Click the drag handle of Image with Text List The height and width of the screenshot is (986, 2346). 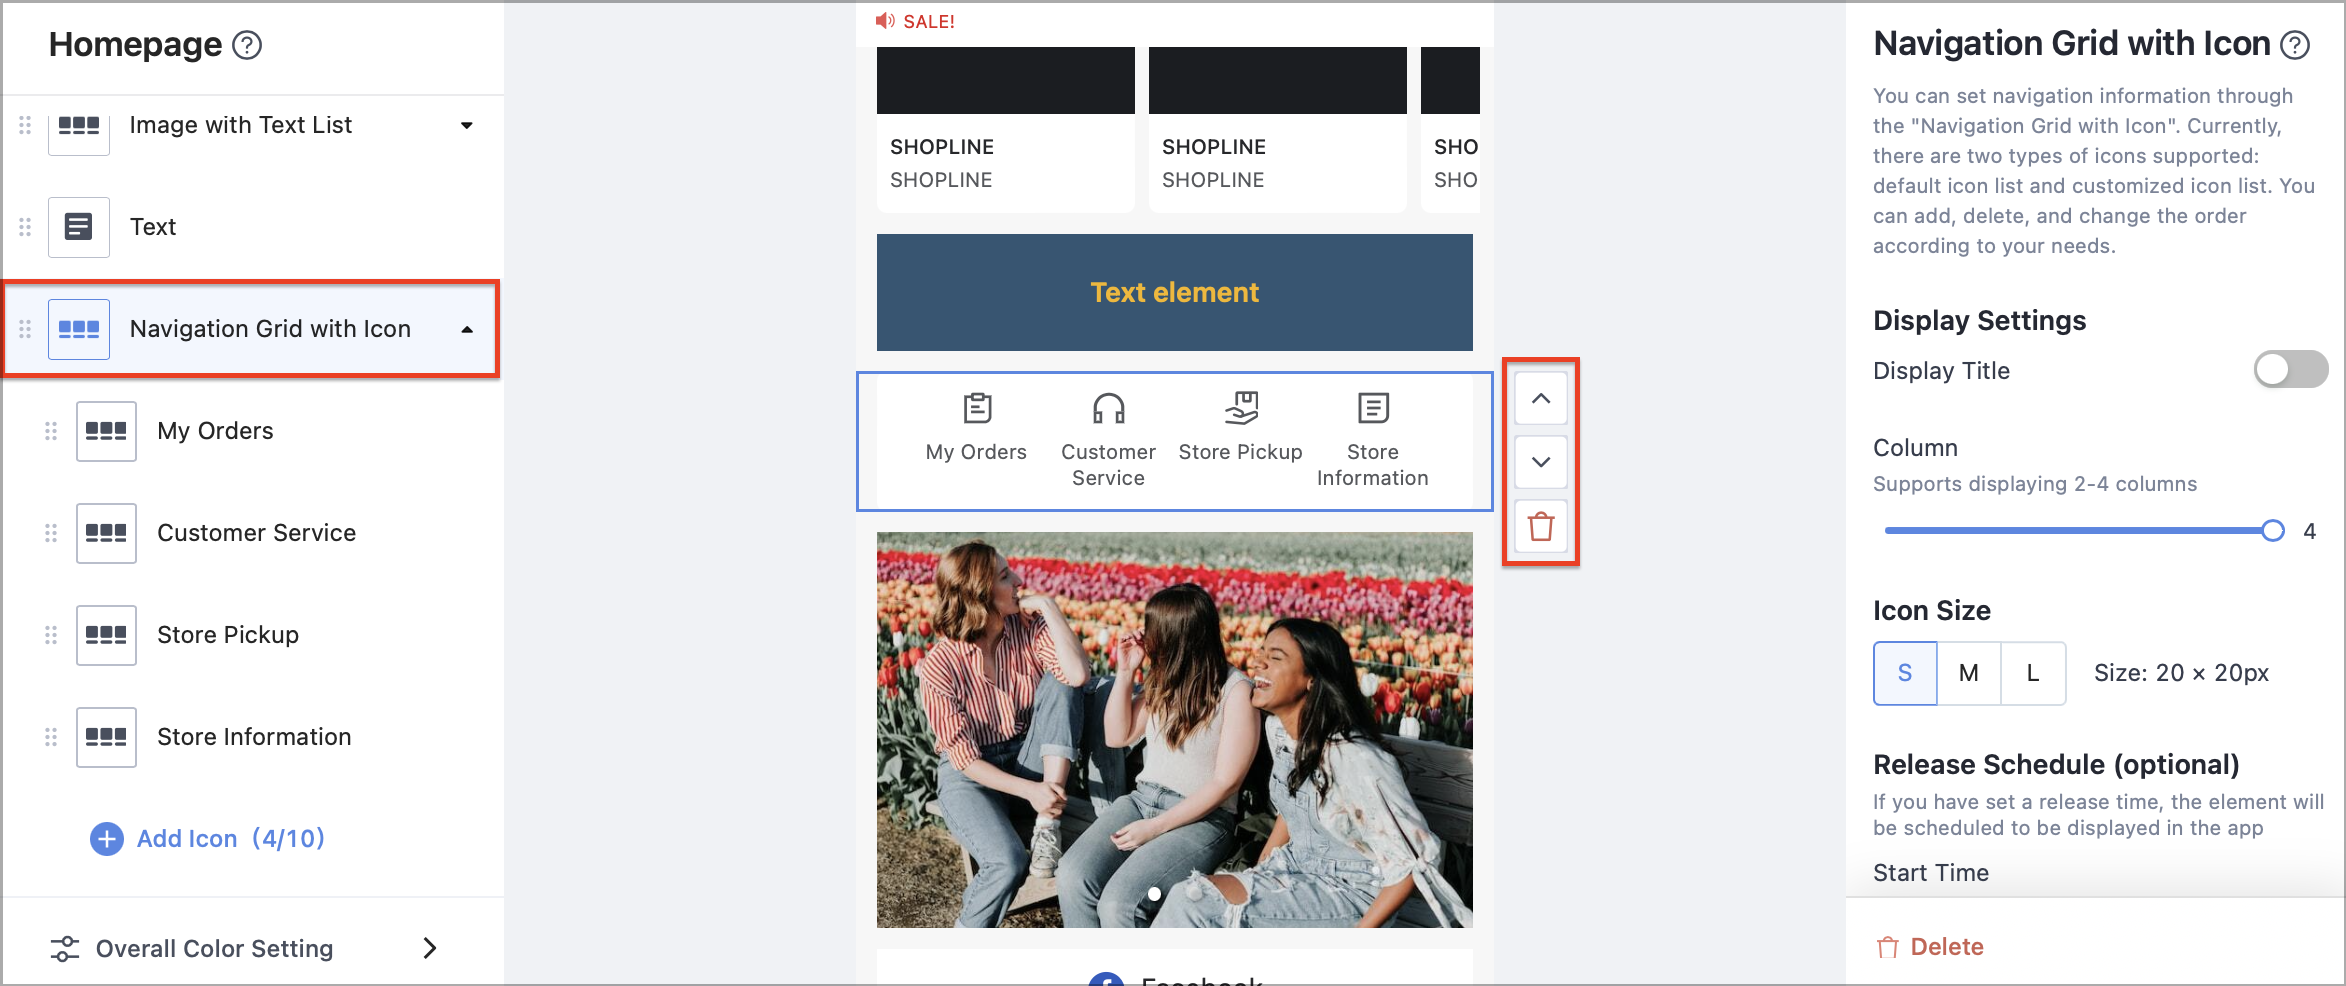coord(25,125)
